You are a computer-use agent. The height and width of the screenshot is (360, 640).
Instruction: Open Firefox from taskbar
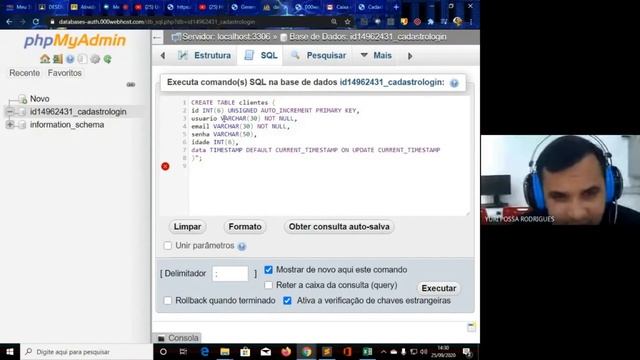click(286, 351)
